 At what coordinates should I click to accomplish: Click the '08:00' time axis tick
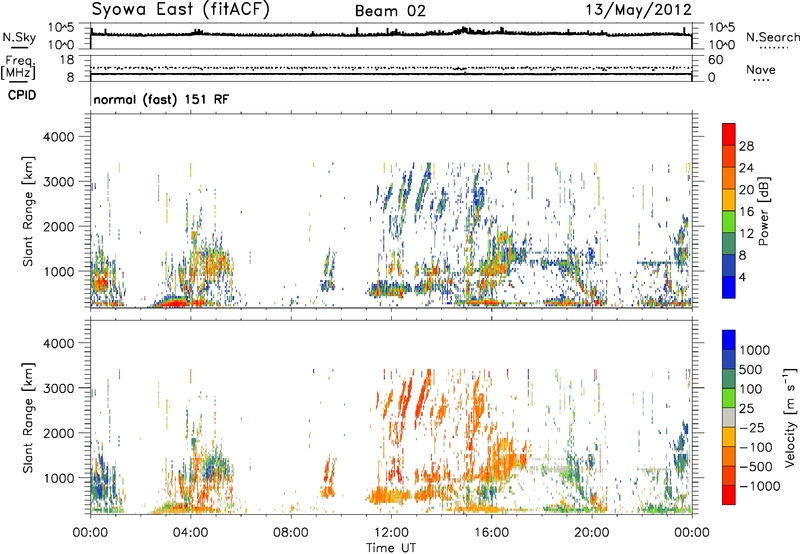(x=291, y=533)
